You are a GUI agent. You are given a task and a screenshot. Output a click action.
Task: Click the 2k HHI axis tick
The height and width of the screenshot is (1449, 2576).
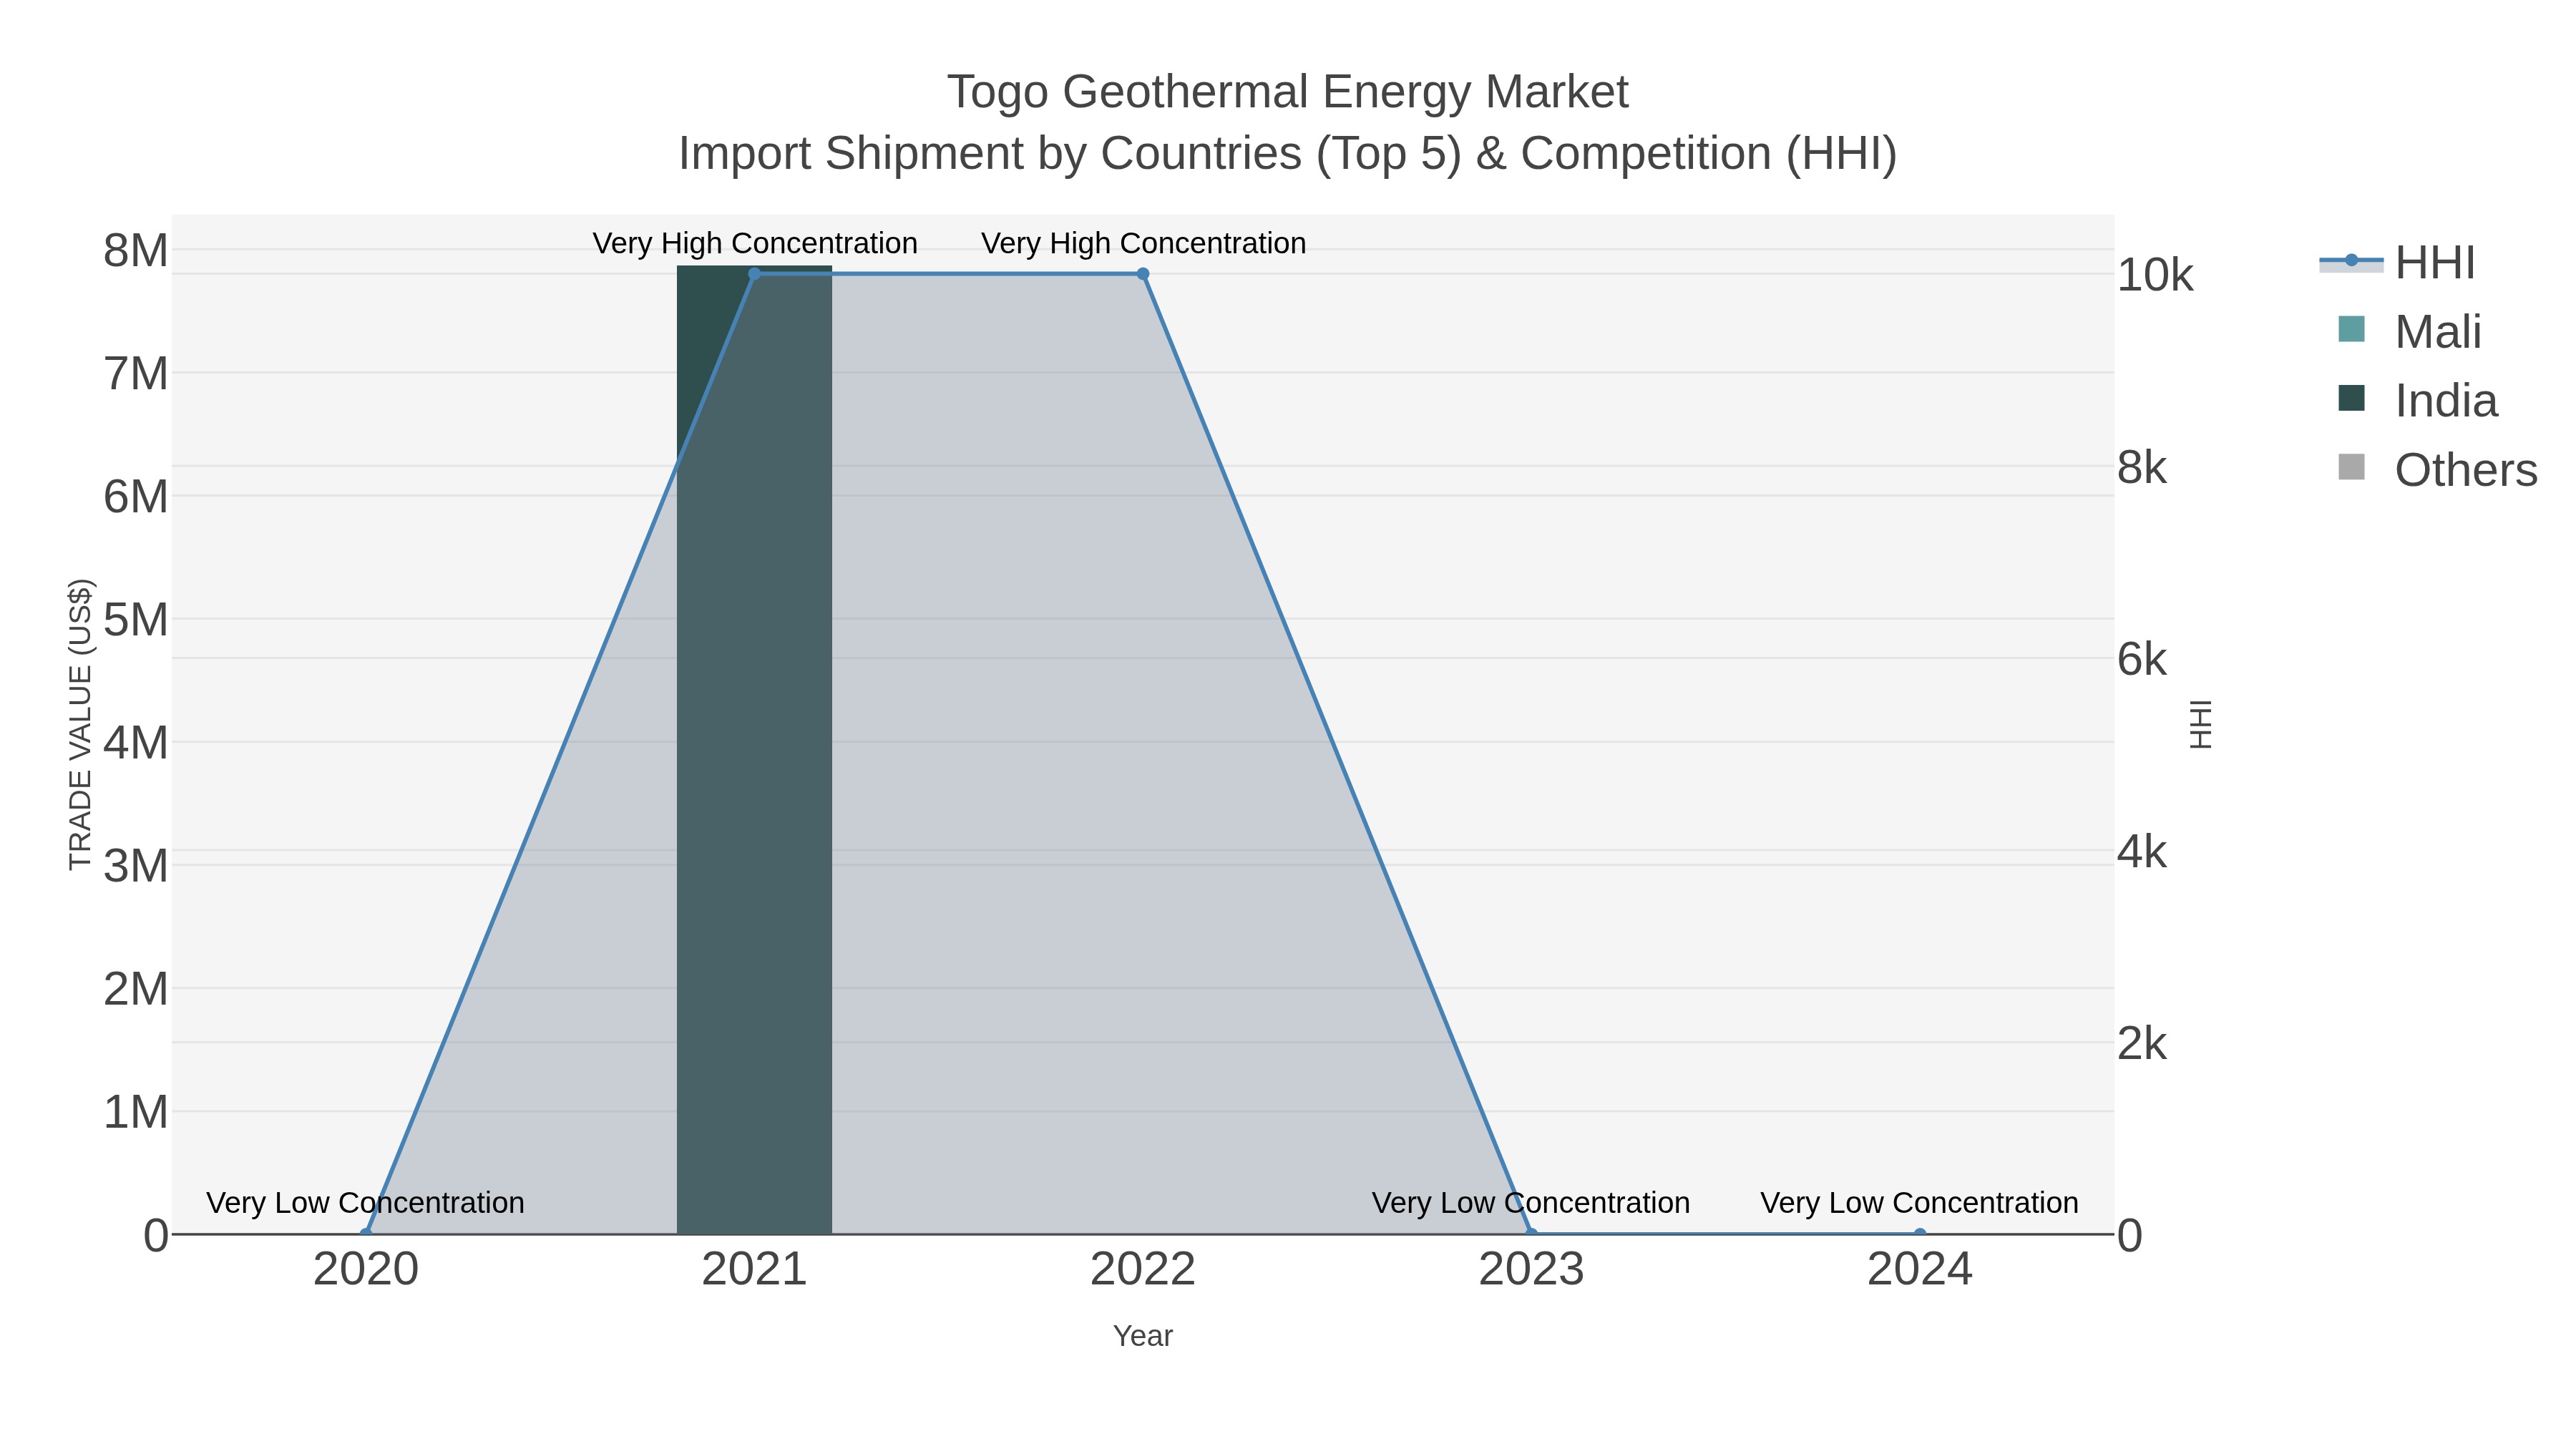[x=2142, y=1044]
